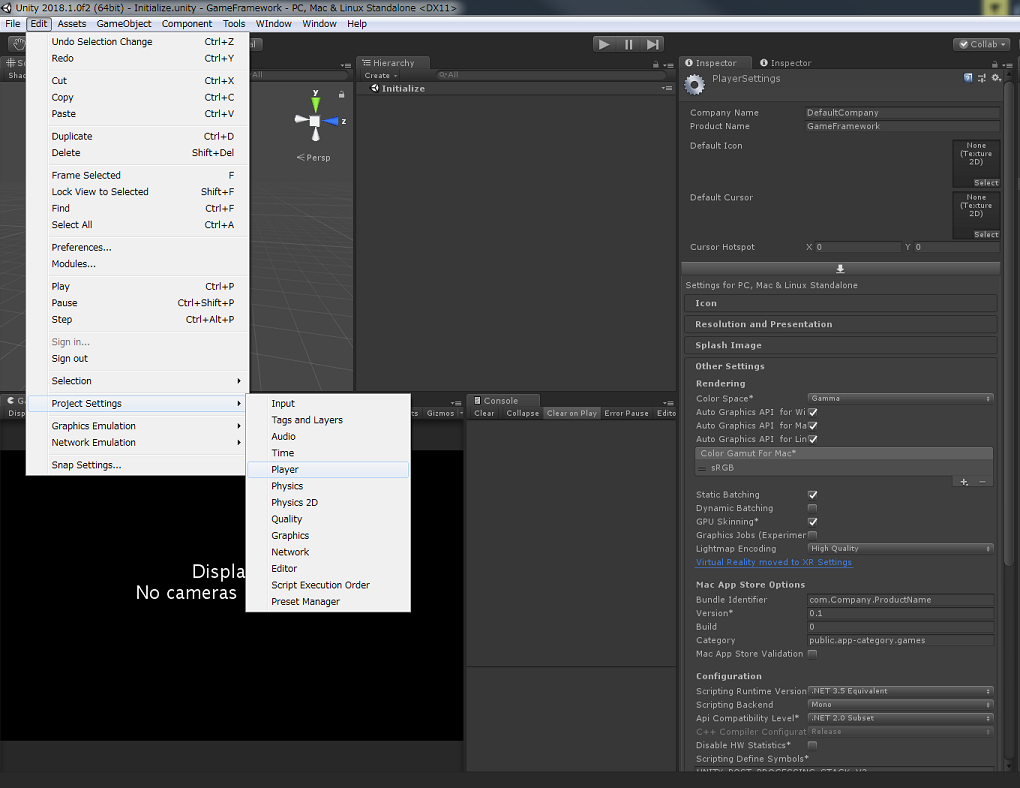
Task: Click the Console Clear button
Action: [x=484, y=413]
